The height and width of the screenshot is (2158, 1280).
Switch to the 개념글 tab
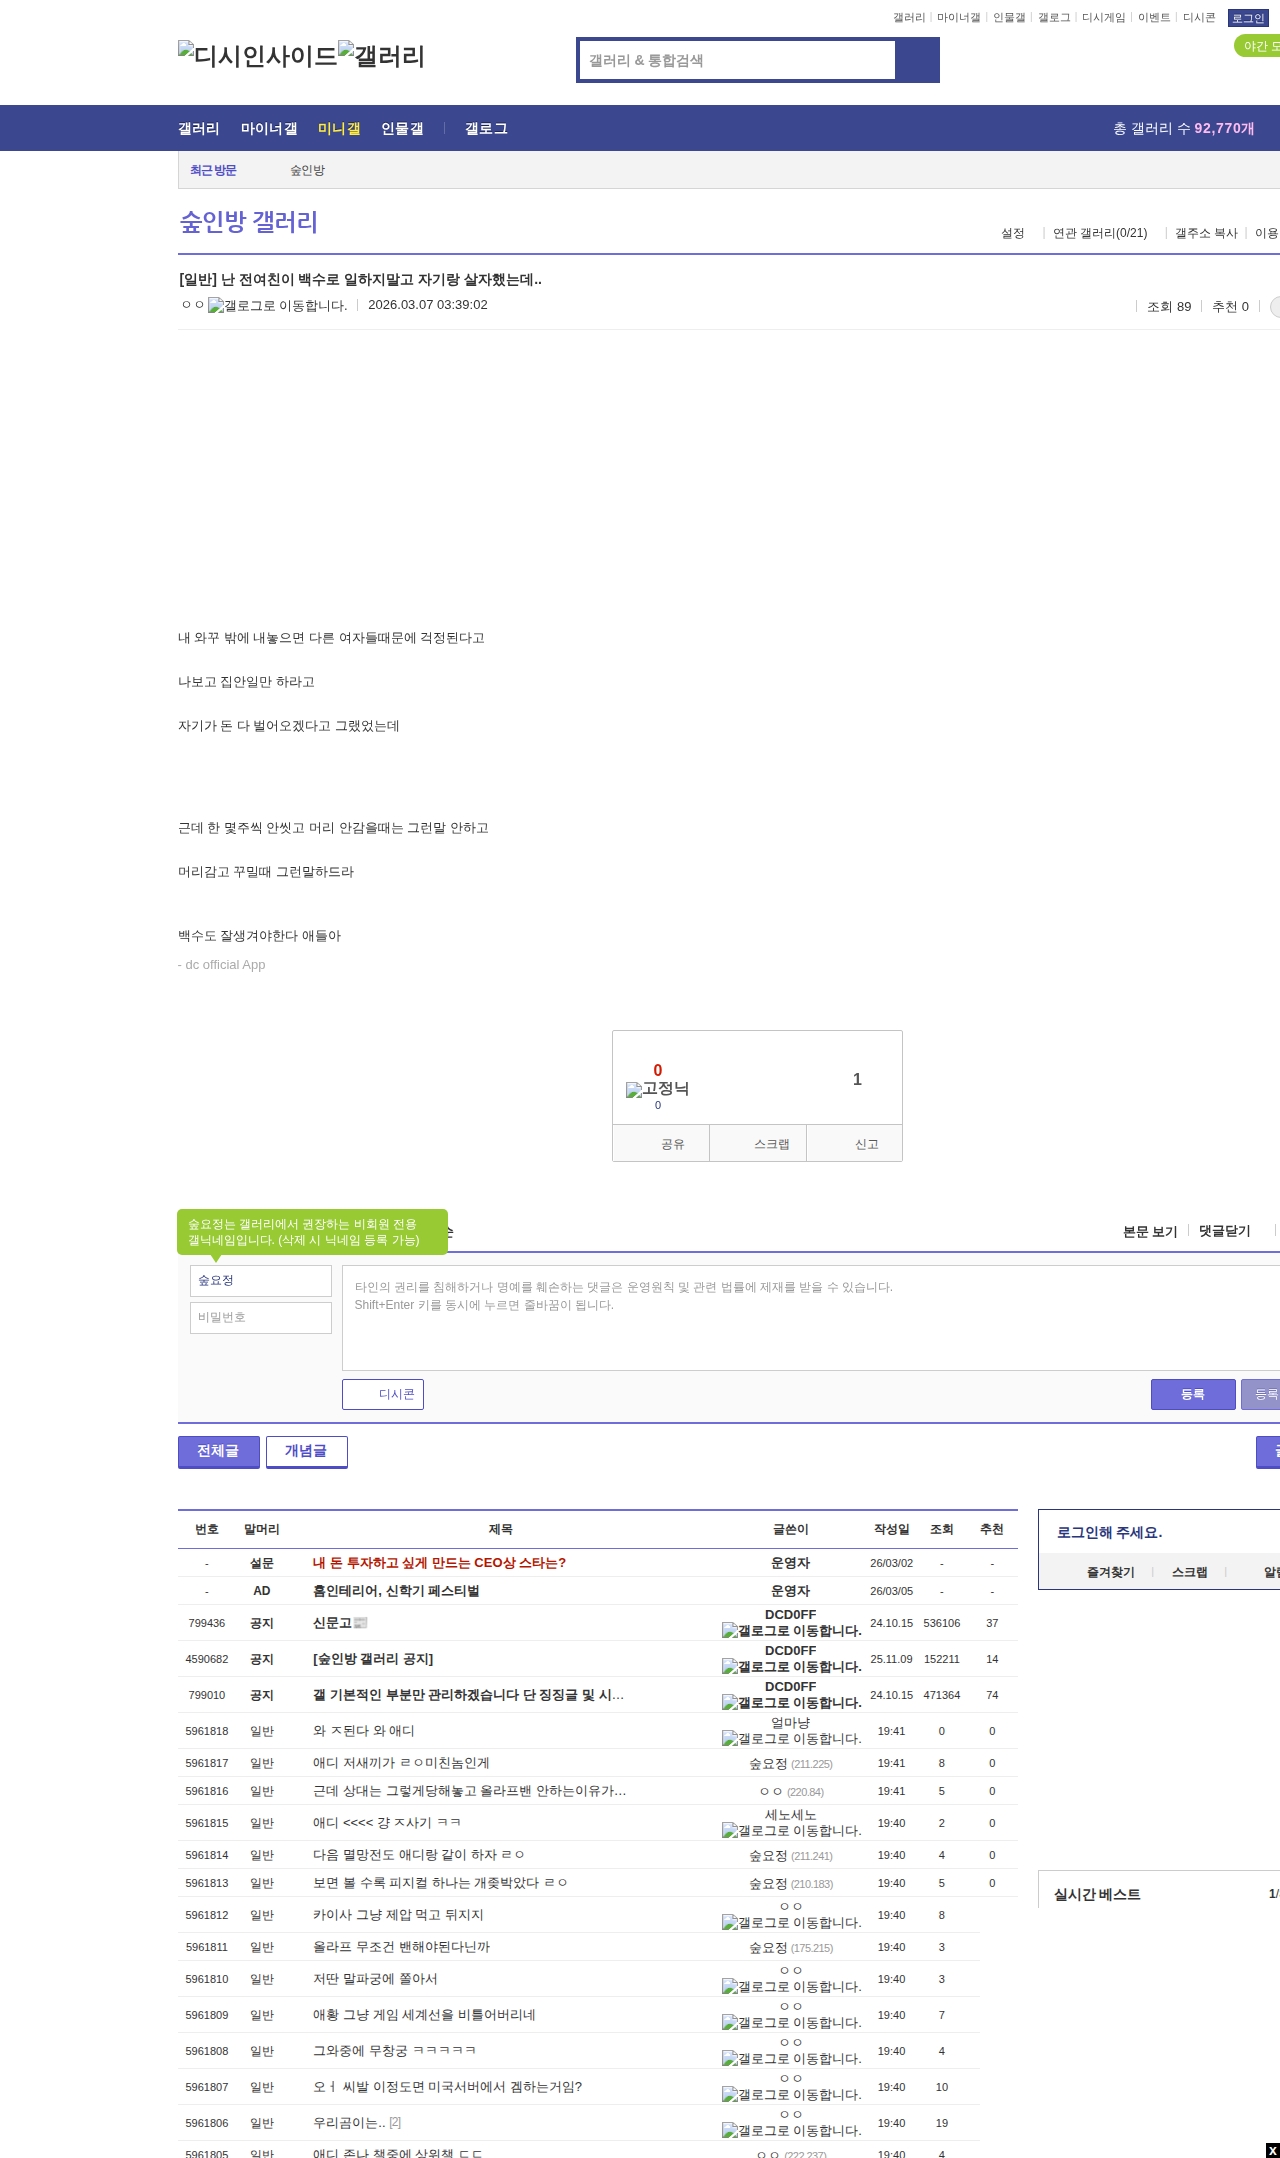307,1452
